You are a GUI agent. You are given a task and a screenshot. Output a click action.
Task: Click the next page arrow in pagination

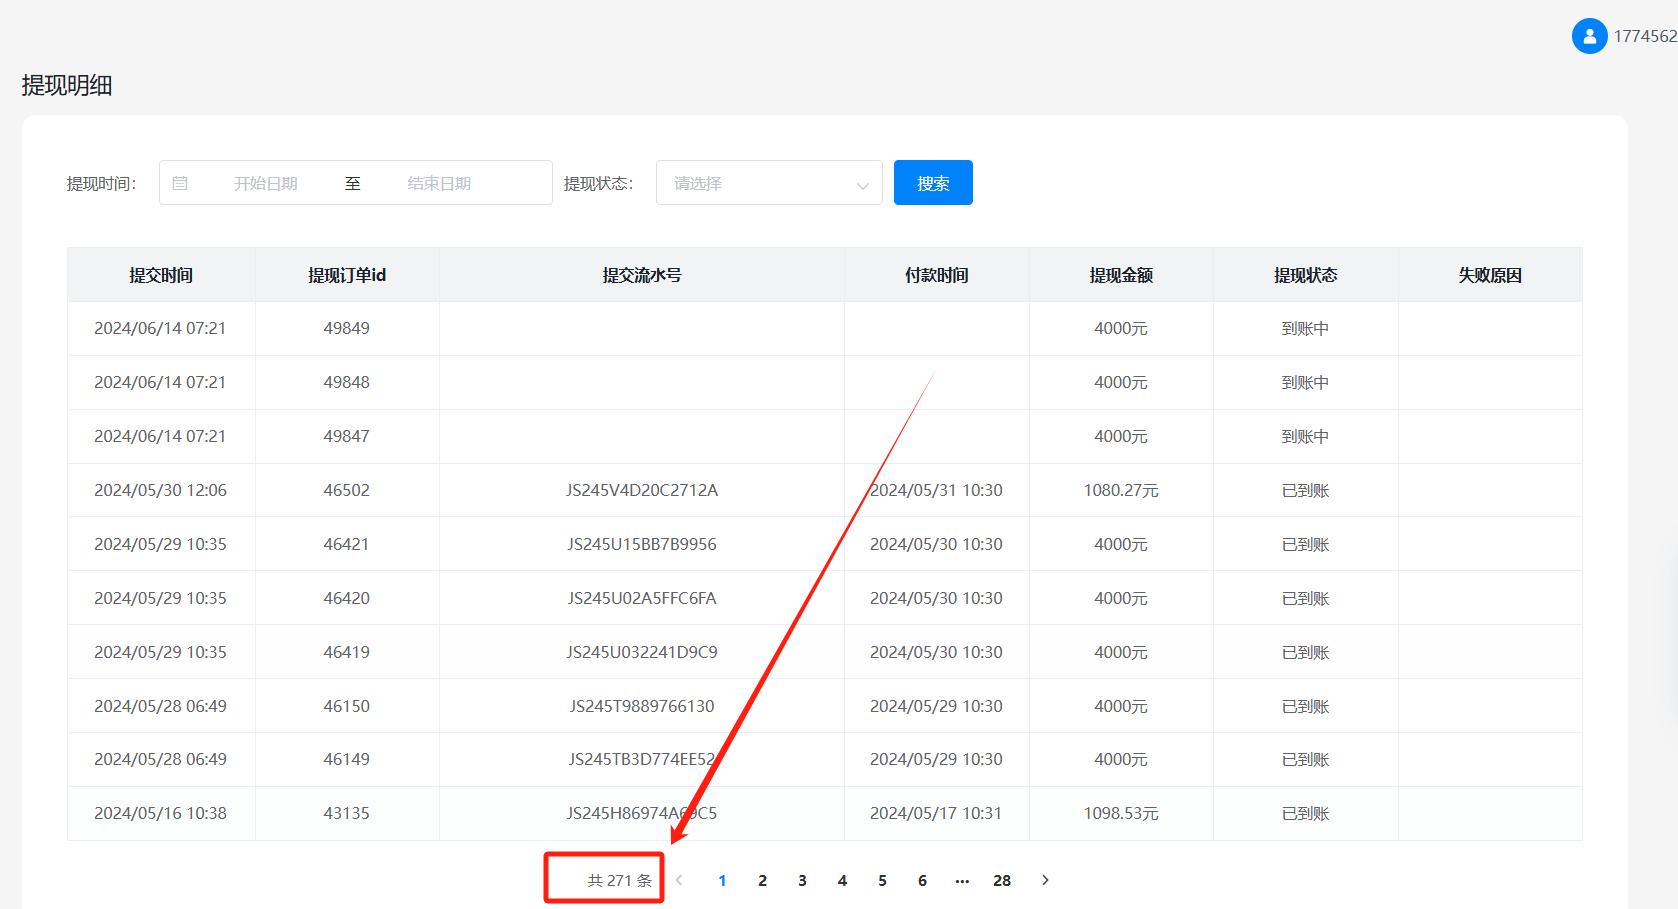[1045, 880]
